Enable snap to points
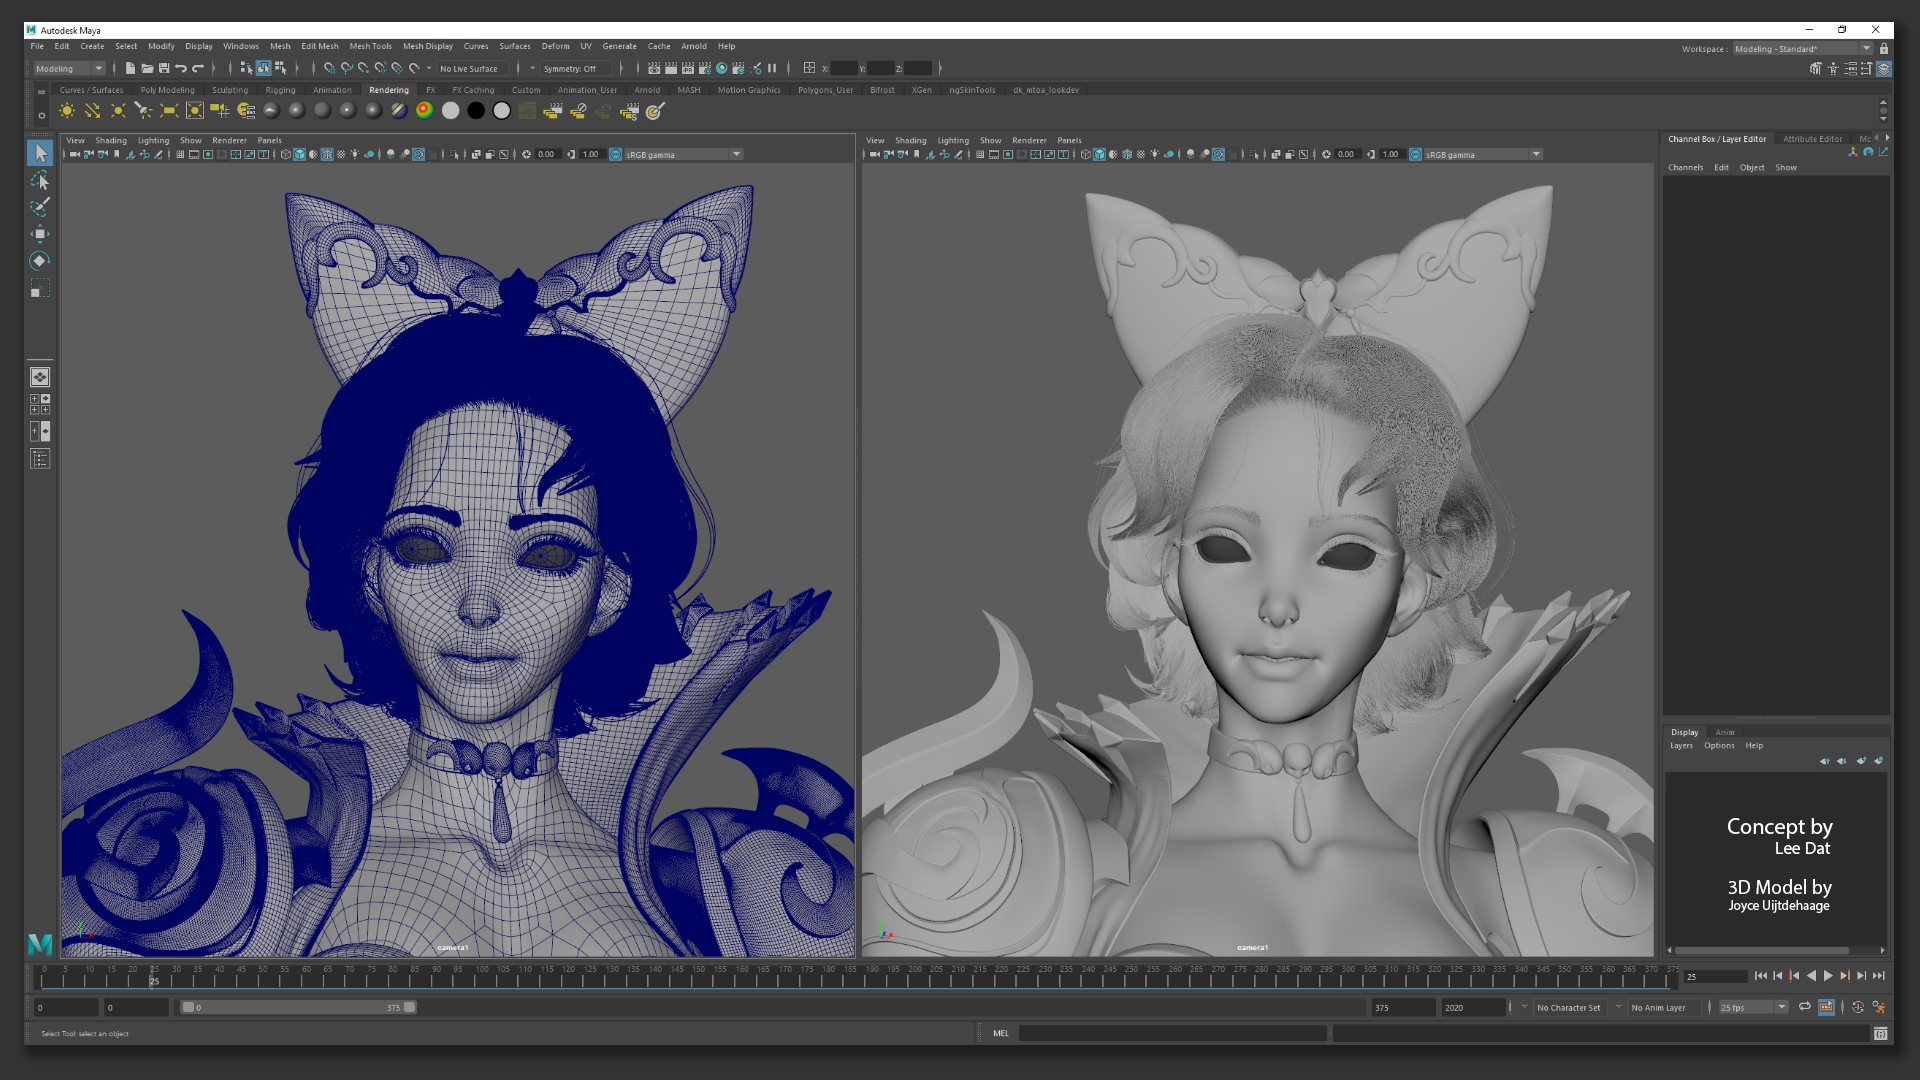The width and height of the screenshot is (1920, 1080). [x=363, y=68]
